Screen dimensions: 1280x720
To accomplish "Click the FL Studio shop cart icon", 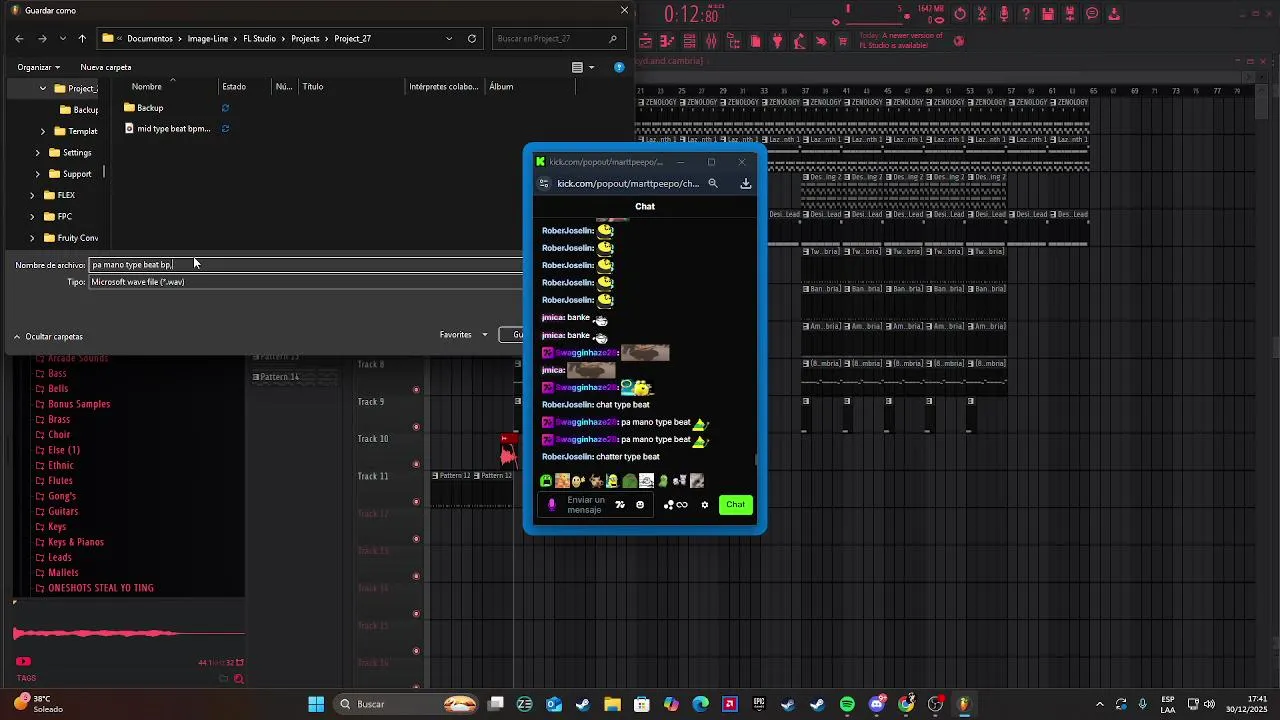I will [843, 41].
